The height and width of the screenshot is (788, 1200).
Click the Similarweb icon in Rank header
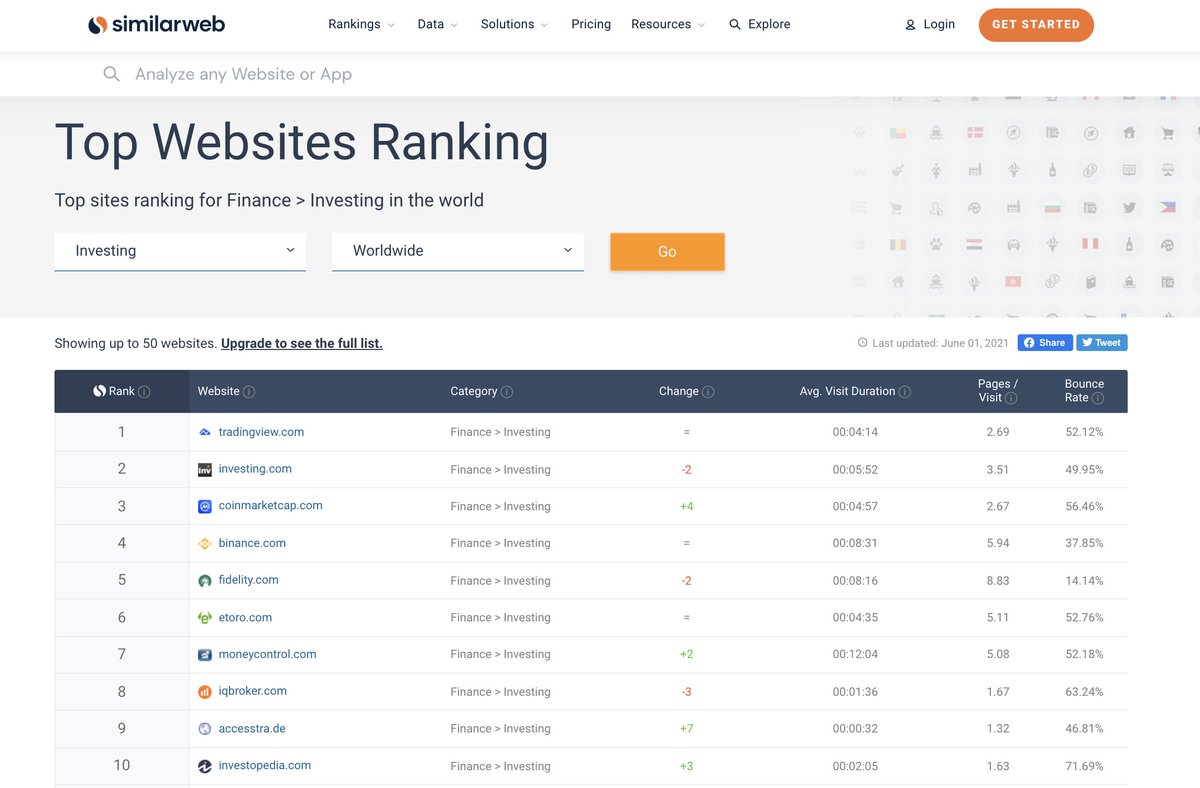(99, 391)
